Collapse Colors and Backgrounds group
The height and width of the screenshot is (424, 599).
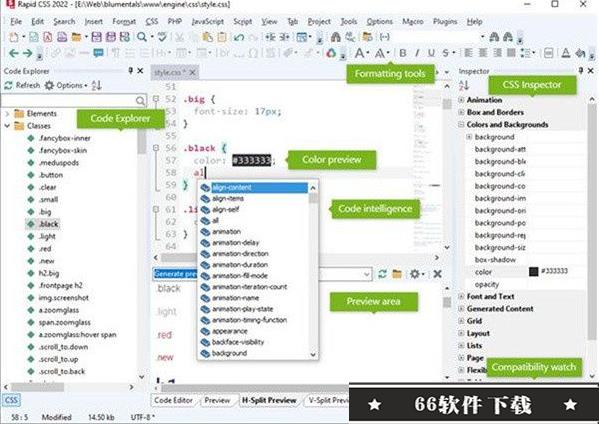[461, 124]
